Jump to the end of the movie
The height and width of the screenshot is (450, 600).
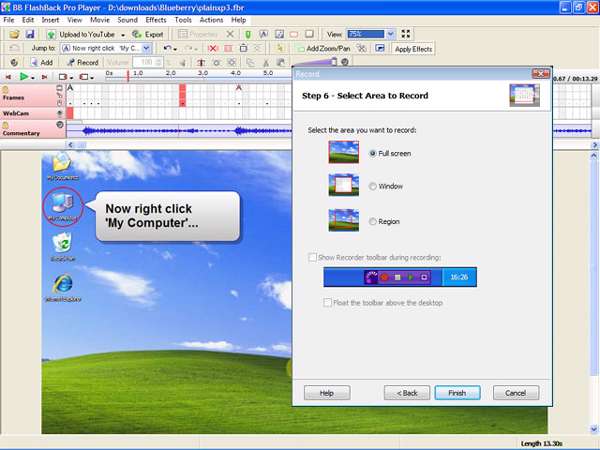click(44, 77)
